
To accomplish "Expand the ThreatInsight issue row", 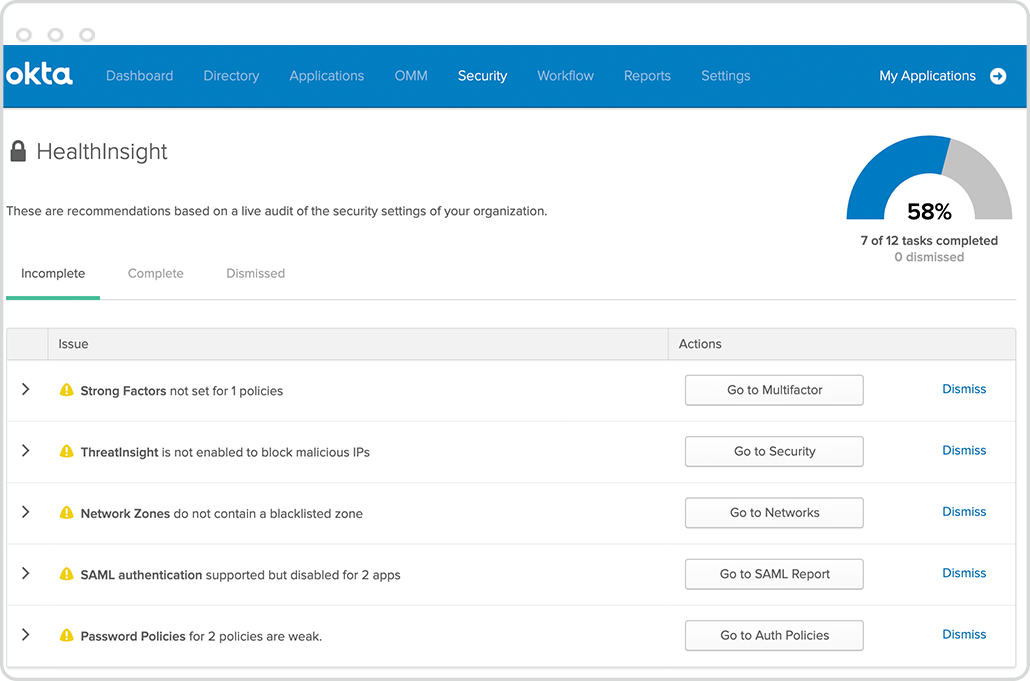I will click(x=26, y=451).
